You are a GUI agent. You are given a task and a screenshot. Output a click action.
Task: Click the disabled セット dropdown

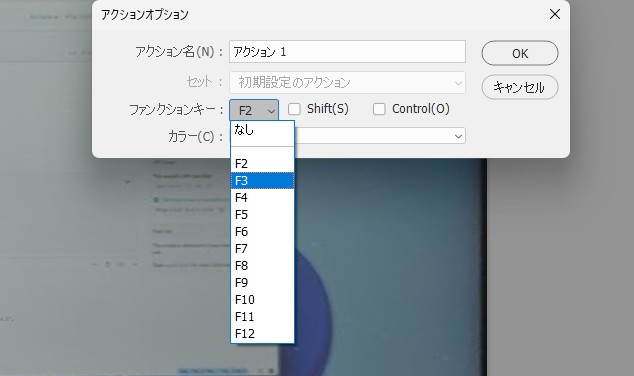tap(347, 82)
